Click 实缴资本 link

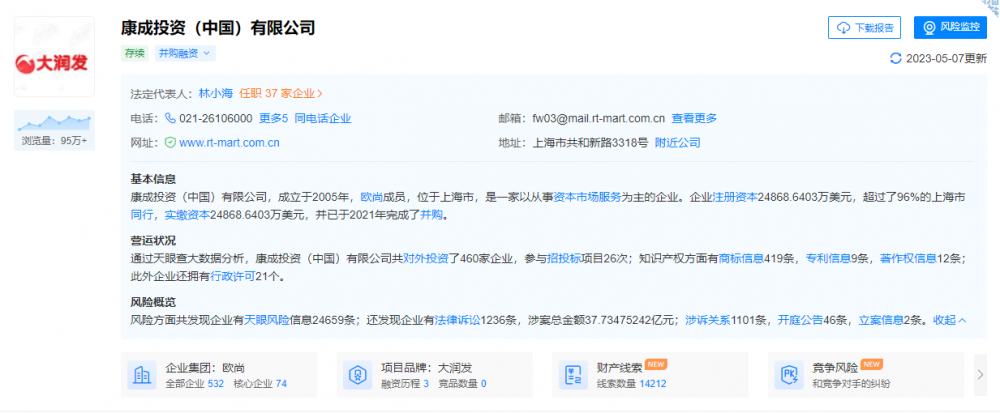point(187,215)
